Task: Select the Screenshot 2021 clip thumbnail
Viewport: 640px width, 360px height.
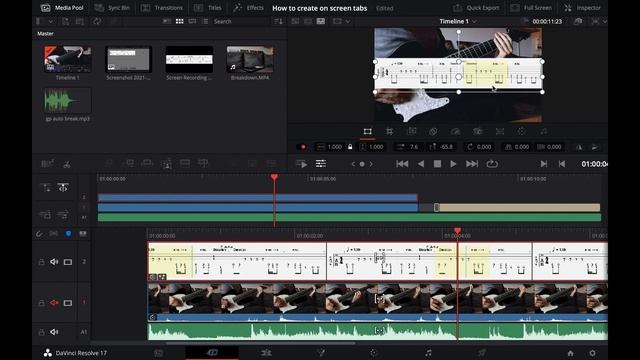Action: (128, 60)
